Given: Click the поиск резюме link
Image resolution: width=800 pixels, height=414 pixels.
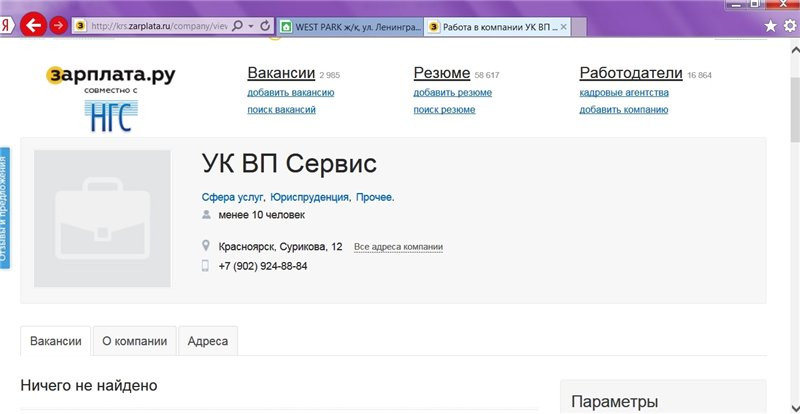Looking at the screenshot, I should click(x=444, y=110).
